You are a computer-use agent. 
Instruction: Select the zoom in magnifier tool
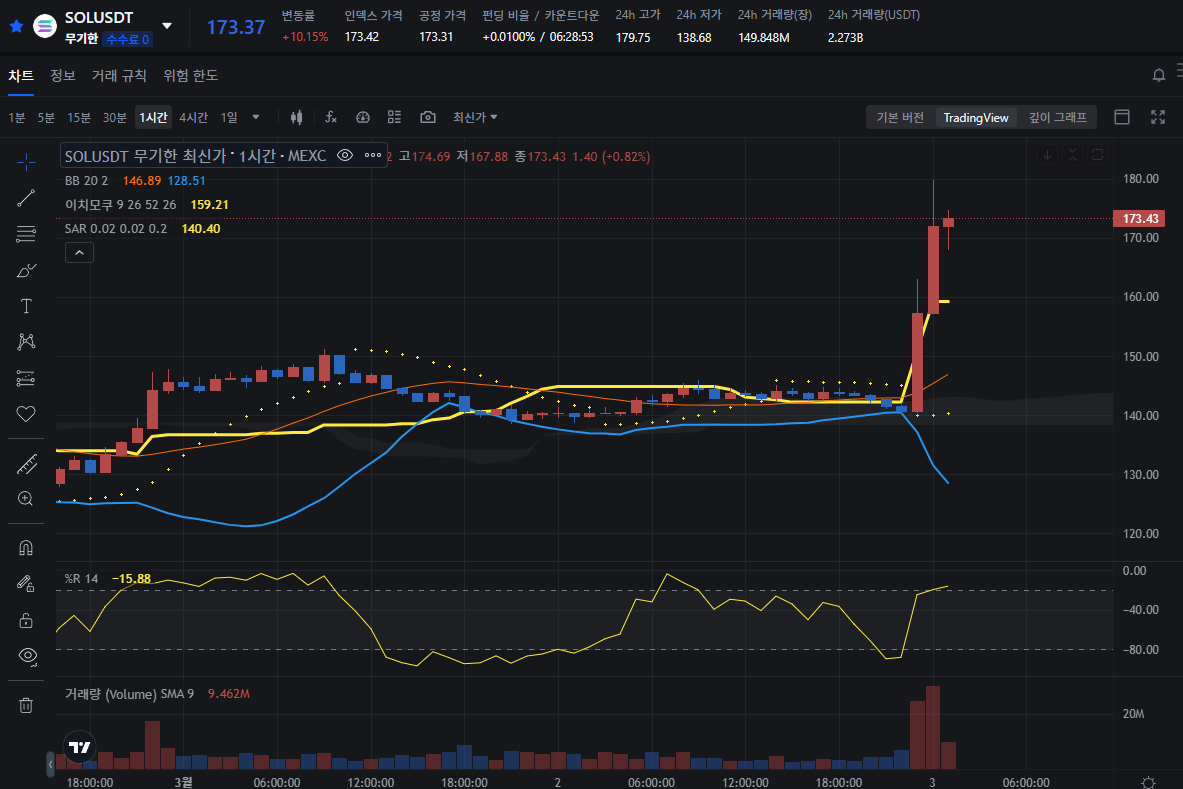point(26,499)
